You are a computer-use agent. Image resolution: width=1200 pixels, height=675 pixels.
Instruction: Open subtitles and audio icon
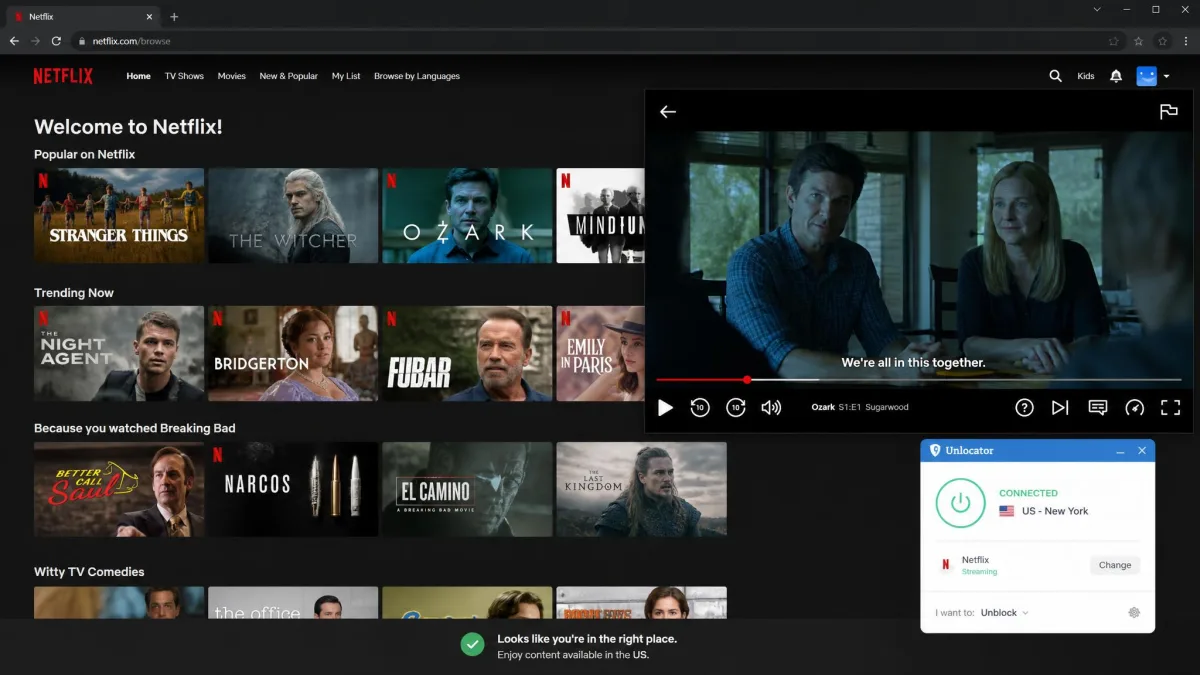click(x=1098, y=407)
